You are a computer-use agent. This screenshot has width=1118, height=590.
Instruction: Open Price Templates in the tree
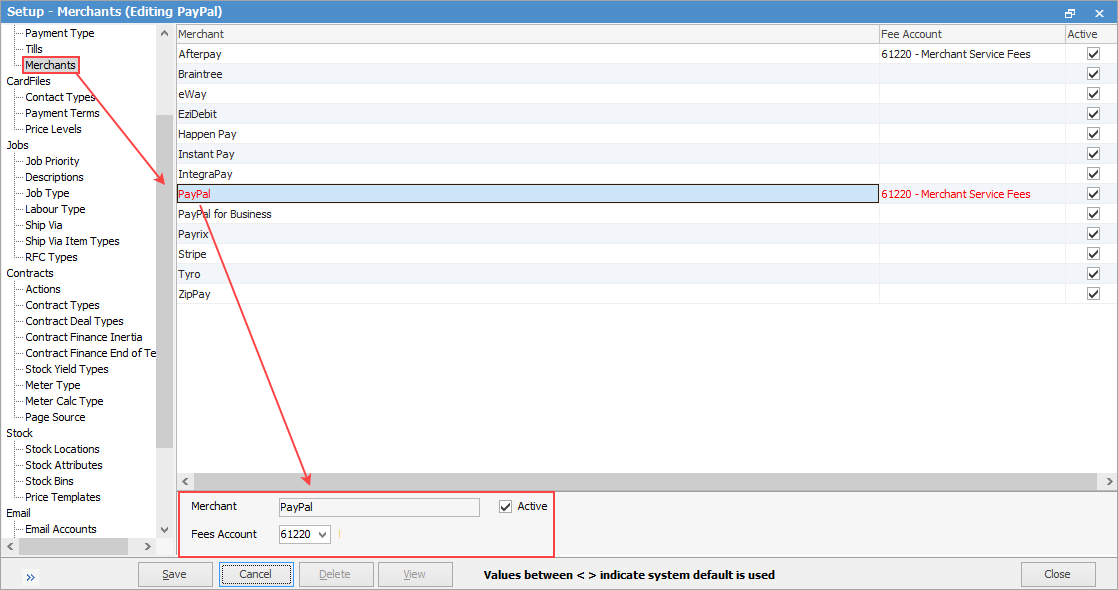[63, 497]
